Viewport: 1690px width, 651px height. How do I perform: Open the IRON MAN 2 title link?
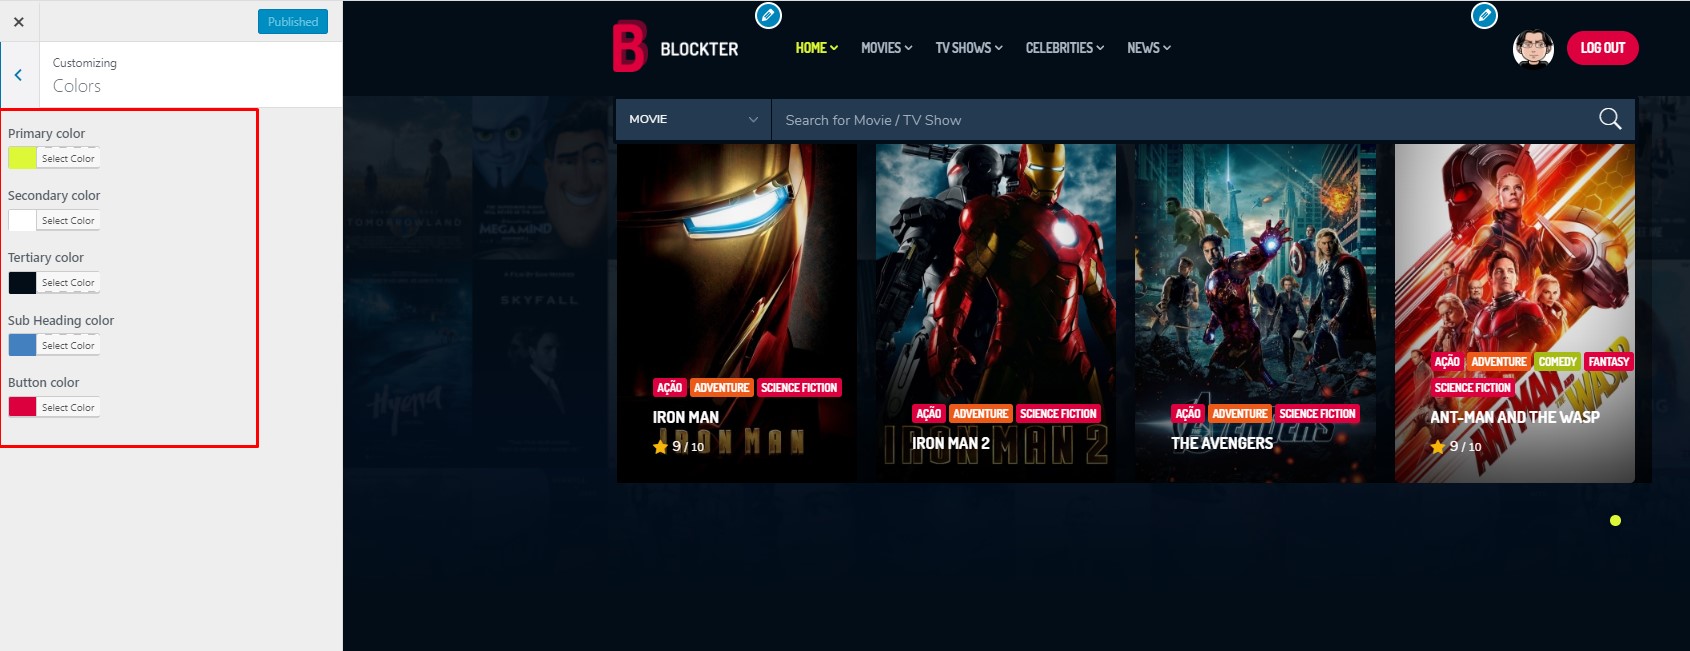click(951, 443)
